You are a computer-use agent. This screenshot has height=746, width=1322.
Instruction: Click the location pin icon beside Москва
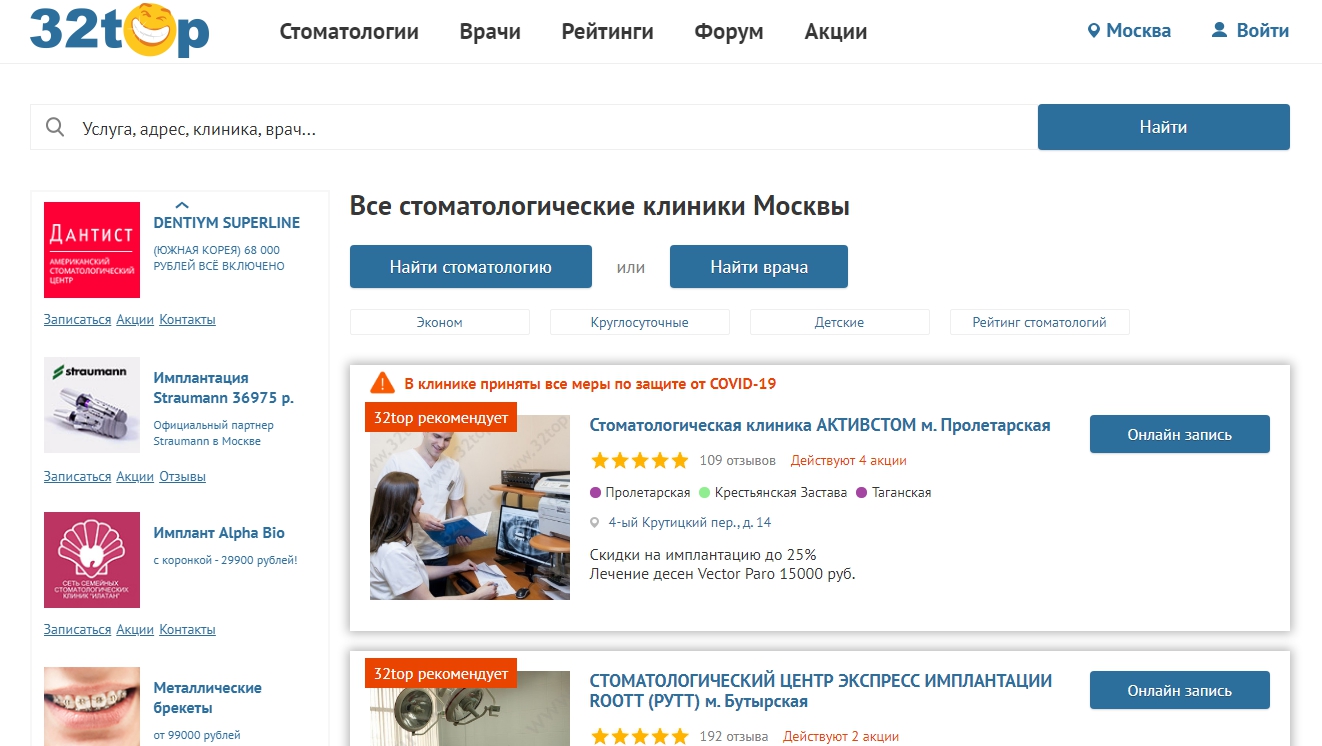1094,31
